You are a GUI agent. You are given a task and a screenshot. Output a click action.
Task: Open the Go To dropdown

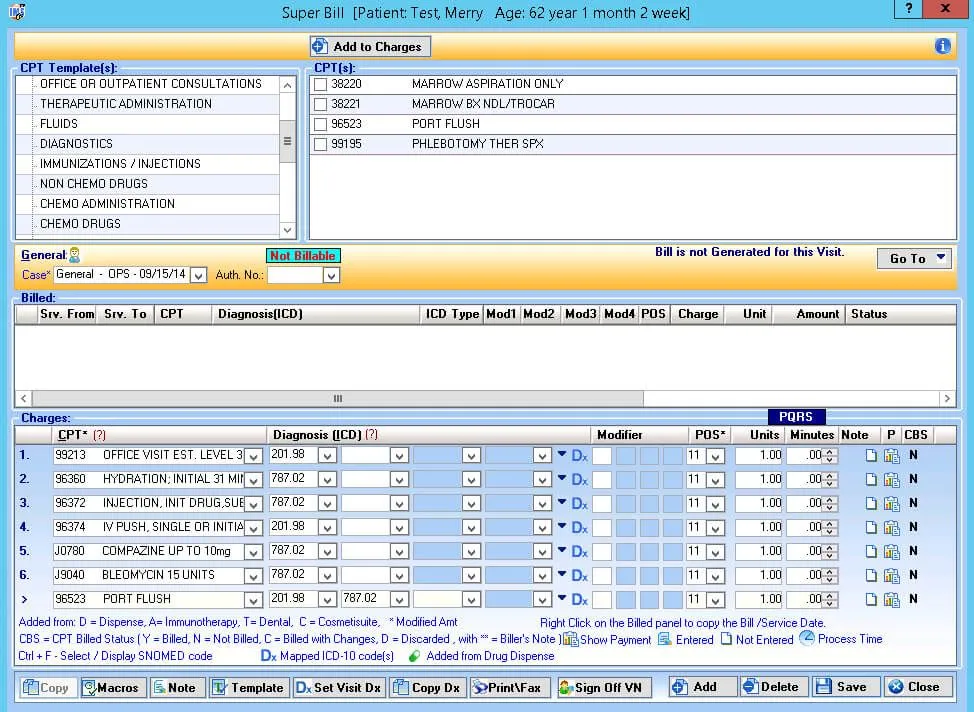(914, 258)
